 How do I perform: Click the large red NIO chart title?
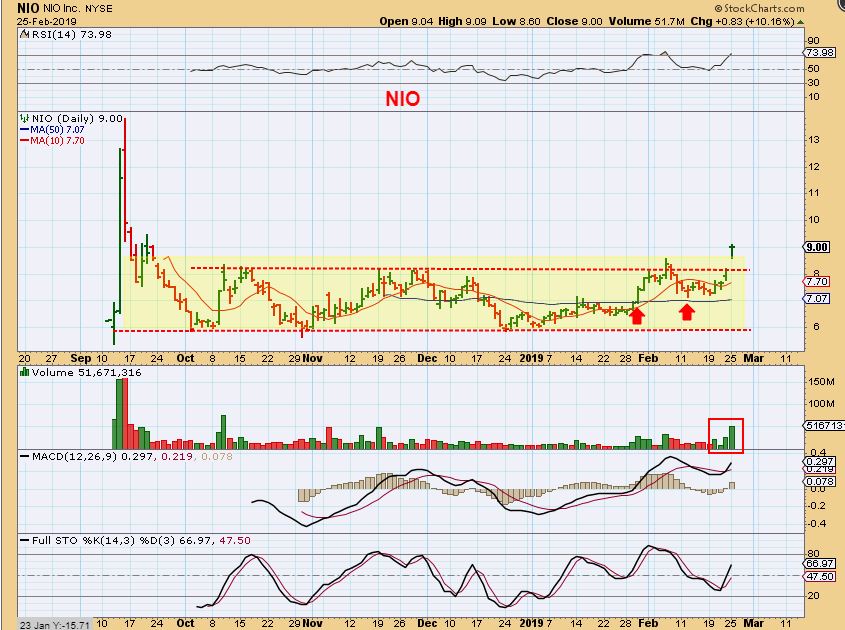pos(402,99)
